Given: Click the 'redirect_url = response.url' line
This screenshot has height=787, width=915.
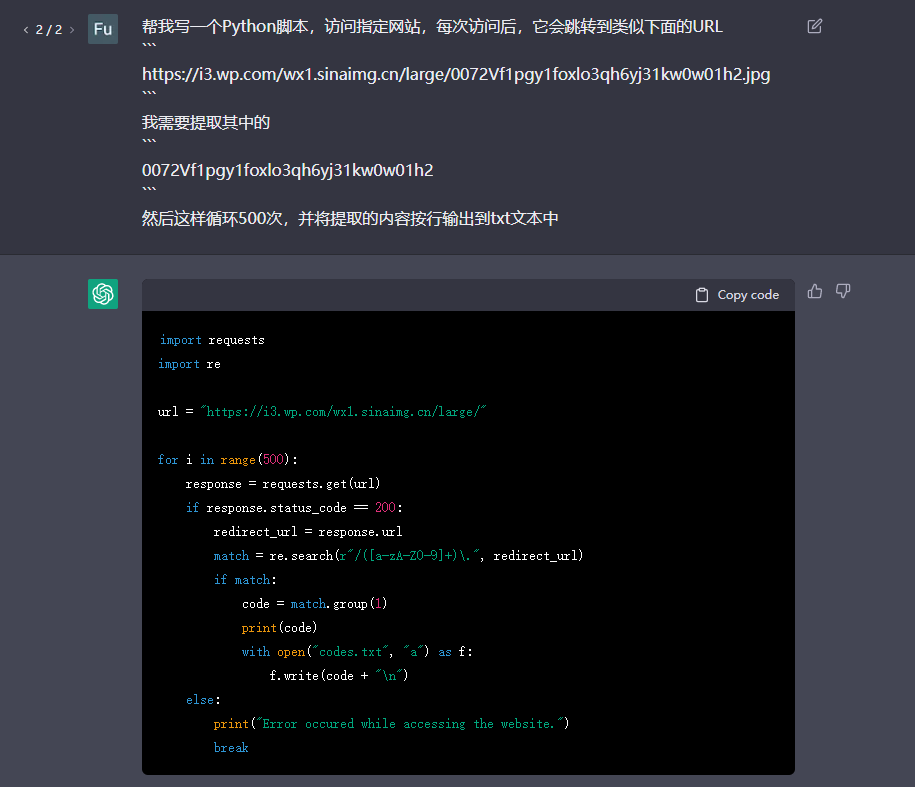Looking at the screenshot, I should pyautogui.click(x=308, y=531).
